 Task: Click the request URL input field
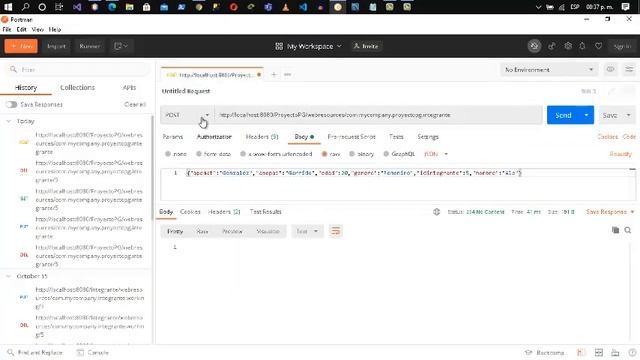(378, 115)
